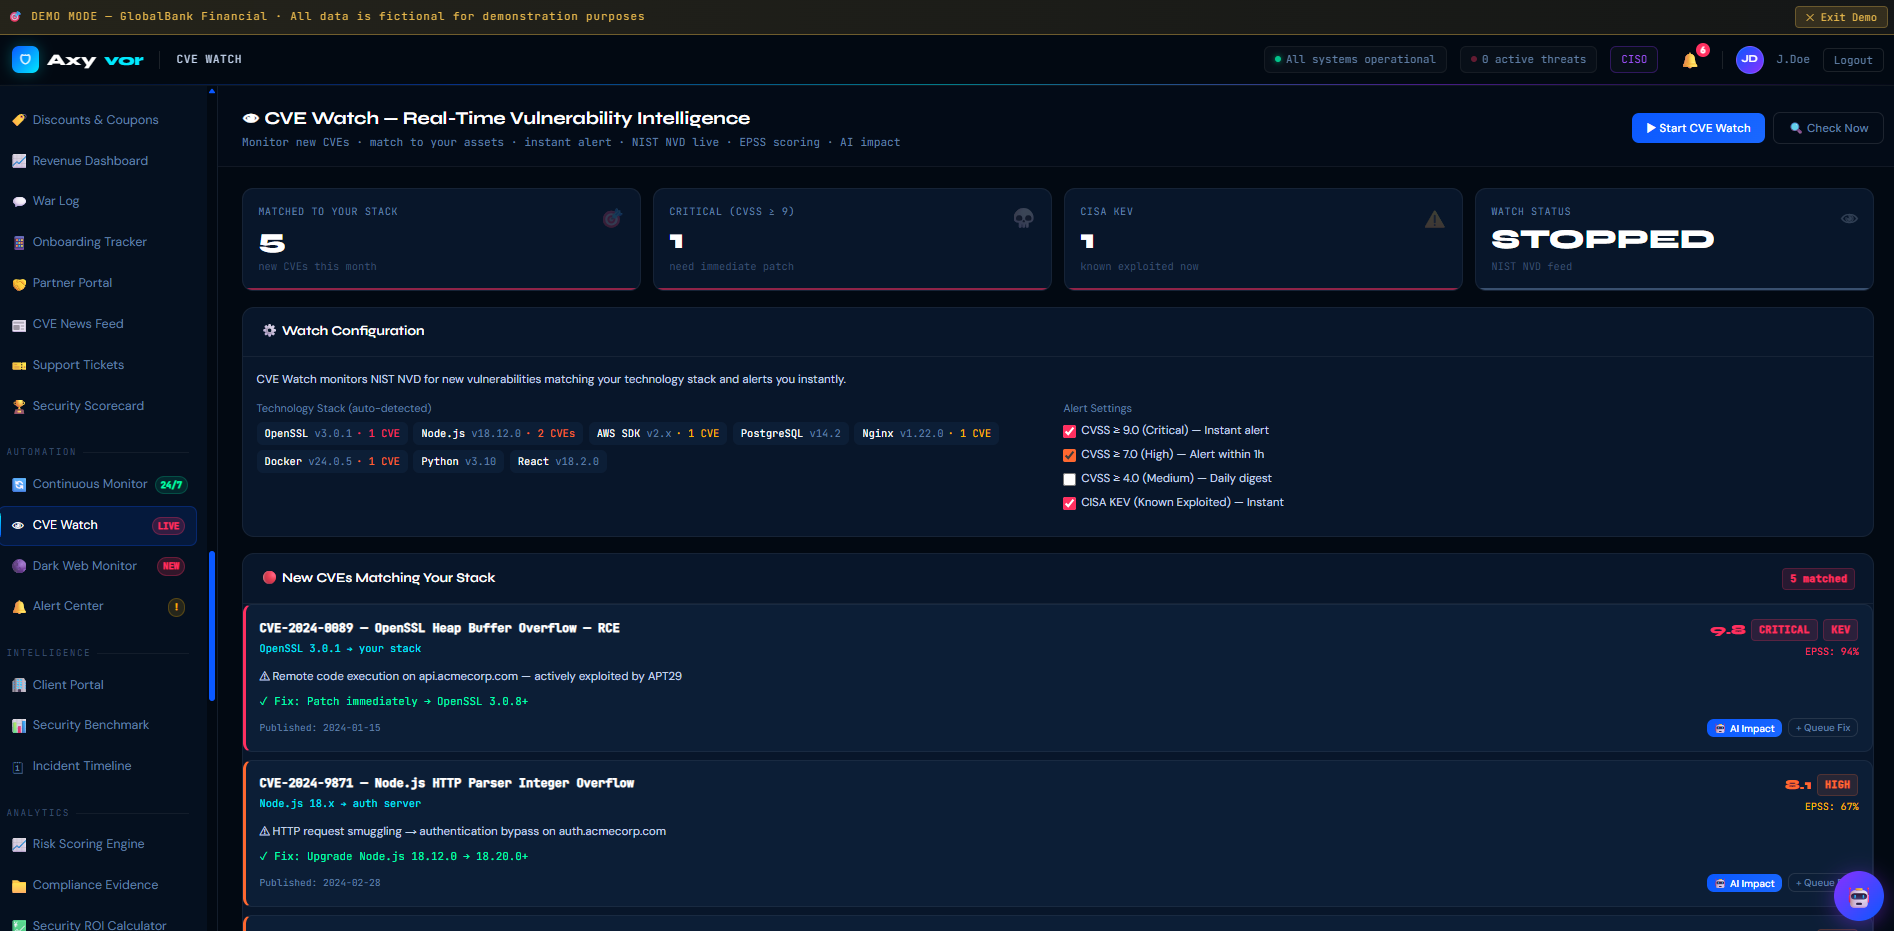This screenshot has width=1894, height=931.
Task: Click the warning triangle in CISA KEV card
Action: click(1434, 219)
